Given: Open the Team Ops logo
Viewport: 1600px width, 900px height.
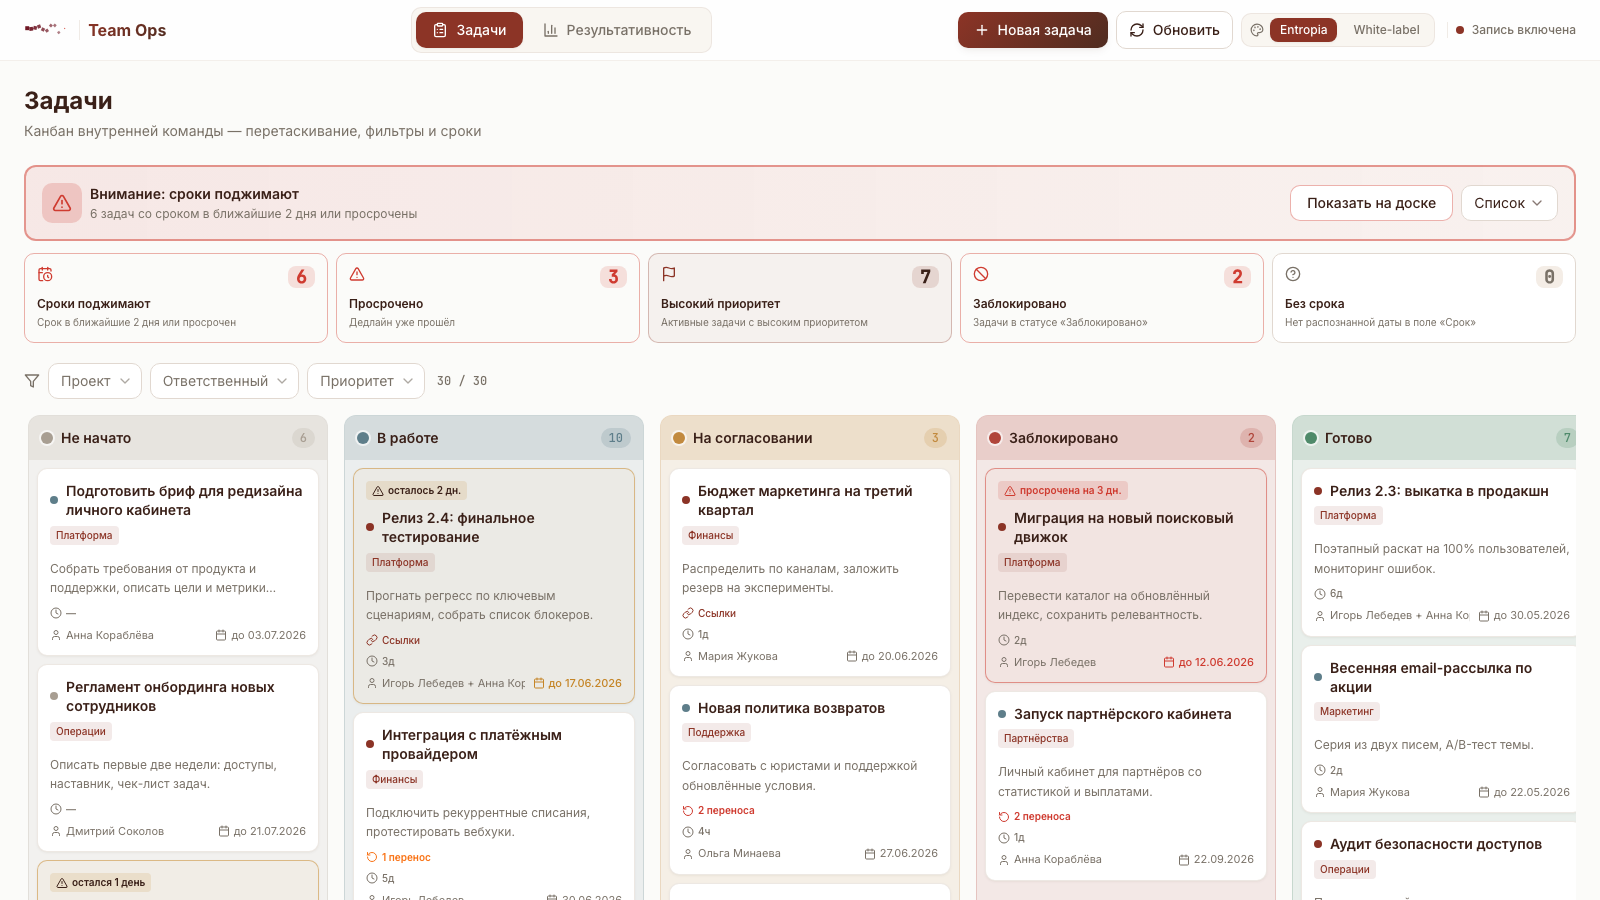Looking at the screenshot, I should pos(45,30).
